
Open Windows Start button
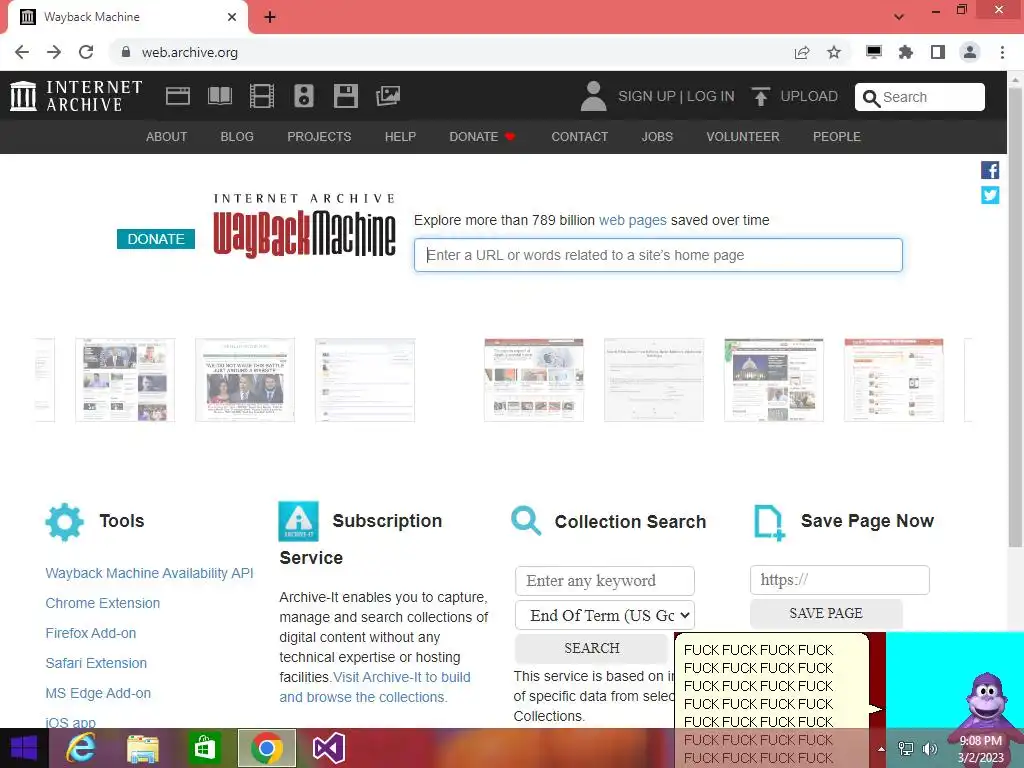point(24,748)
